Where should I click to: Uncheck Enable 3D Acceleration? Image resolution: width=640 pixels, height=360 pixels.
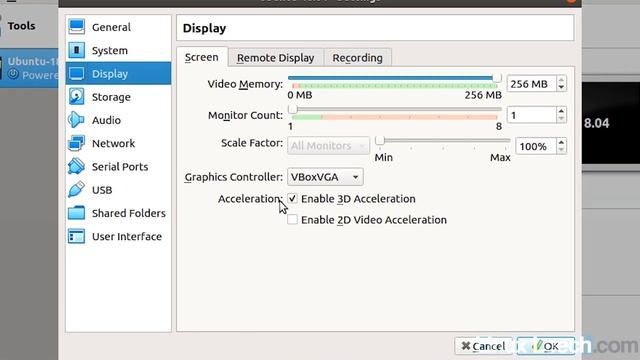(292, 198)
